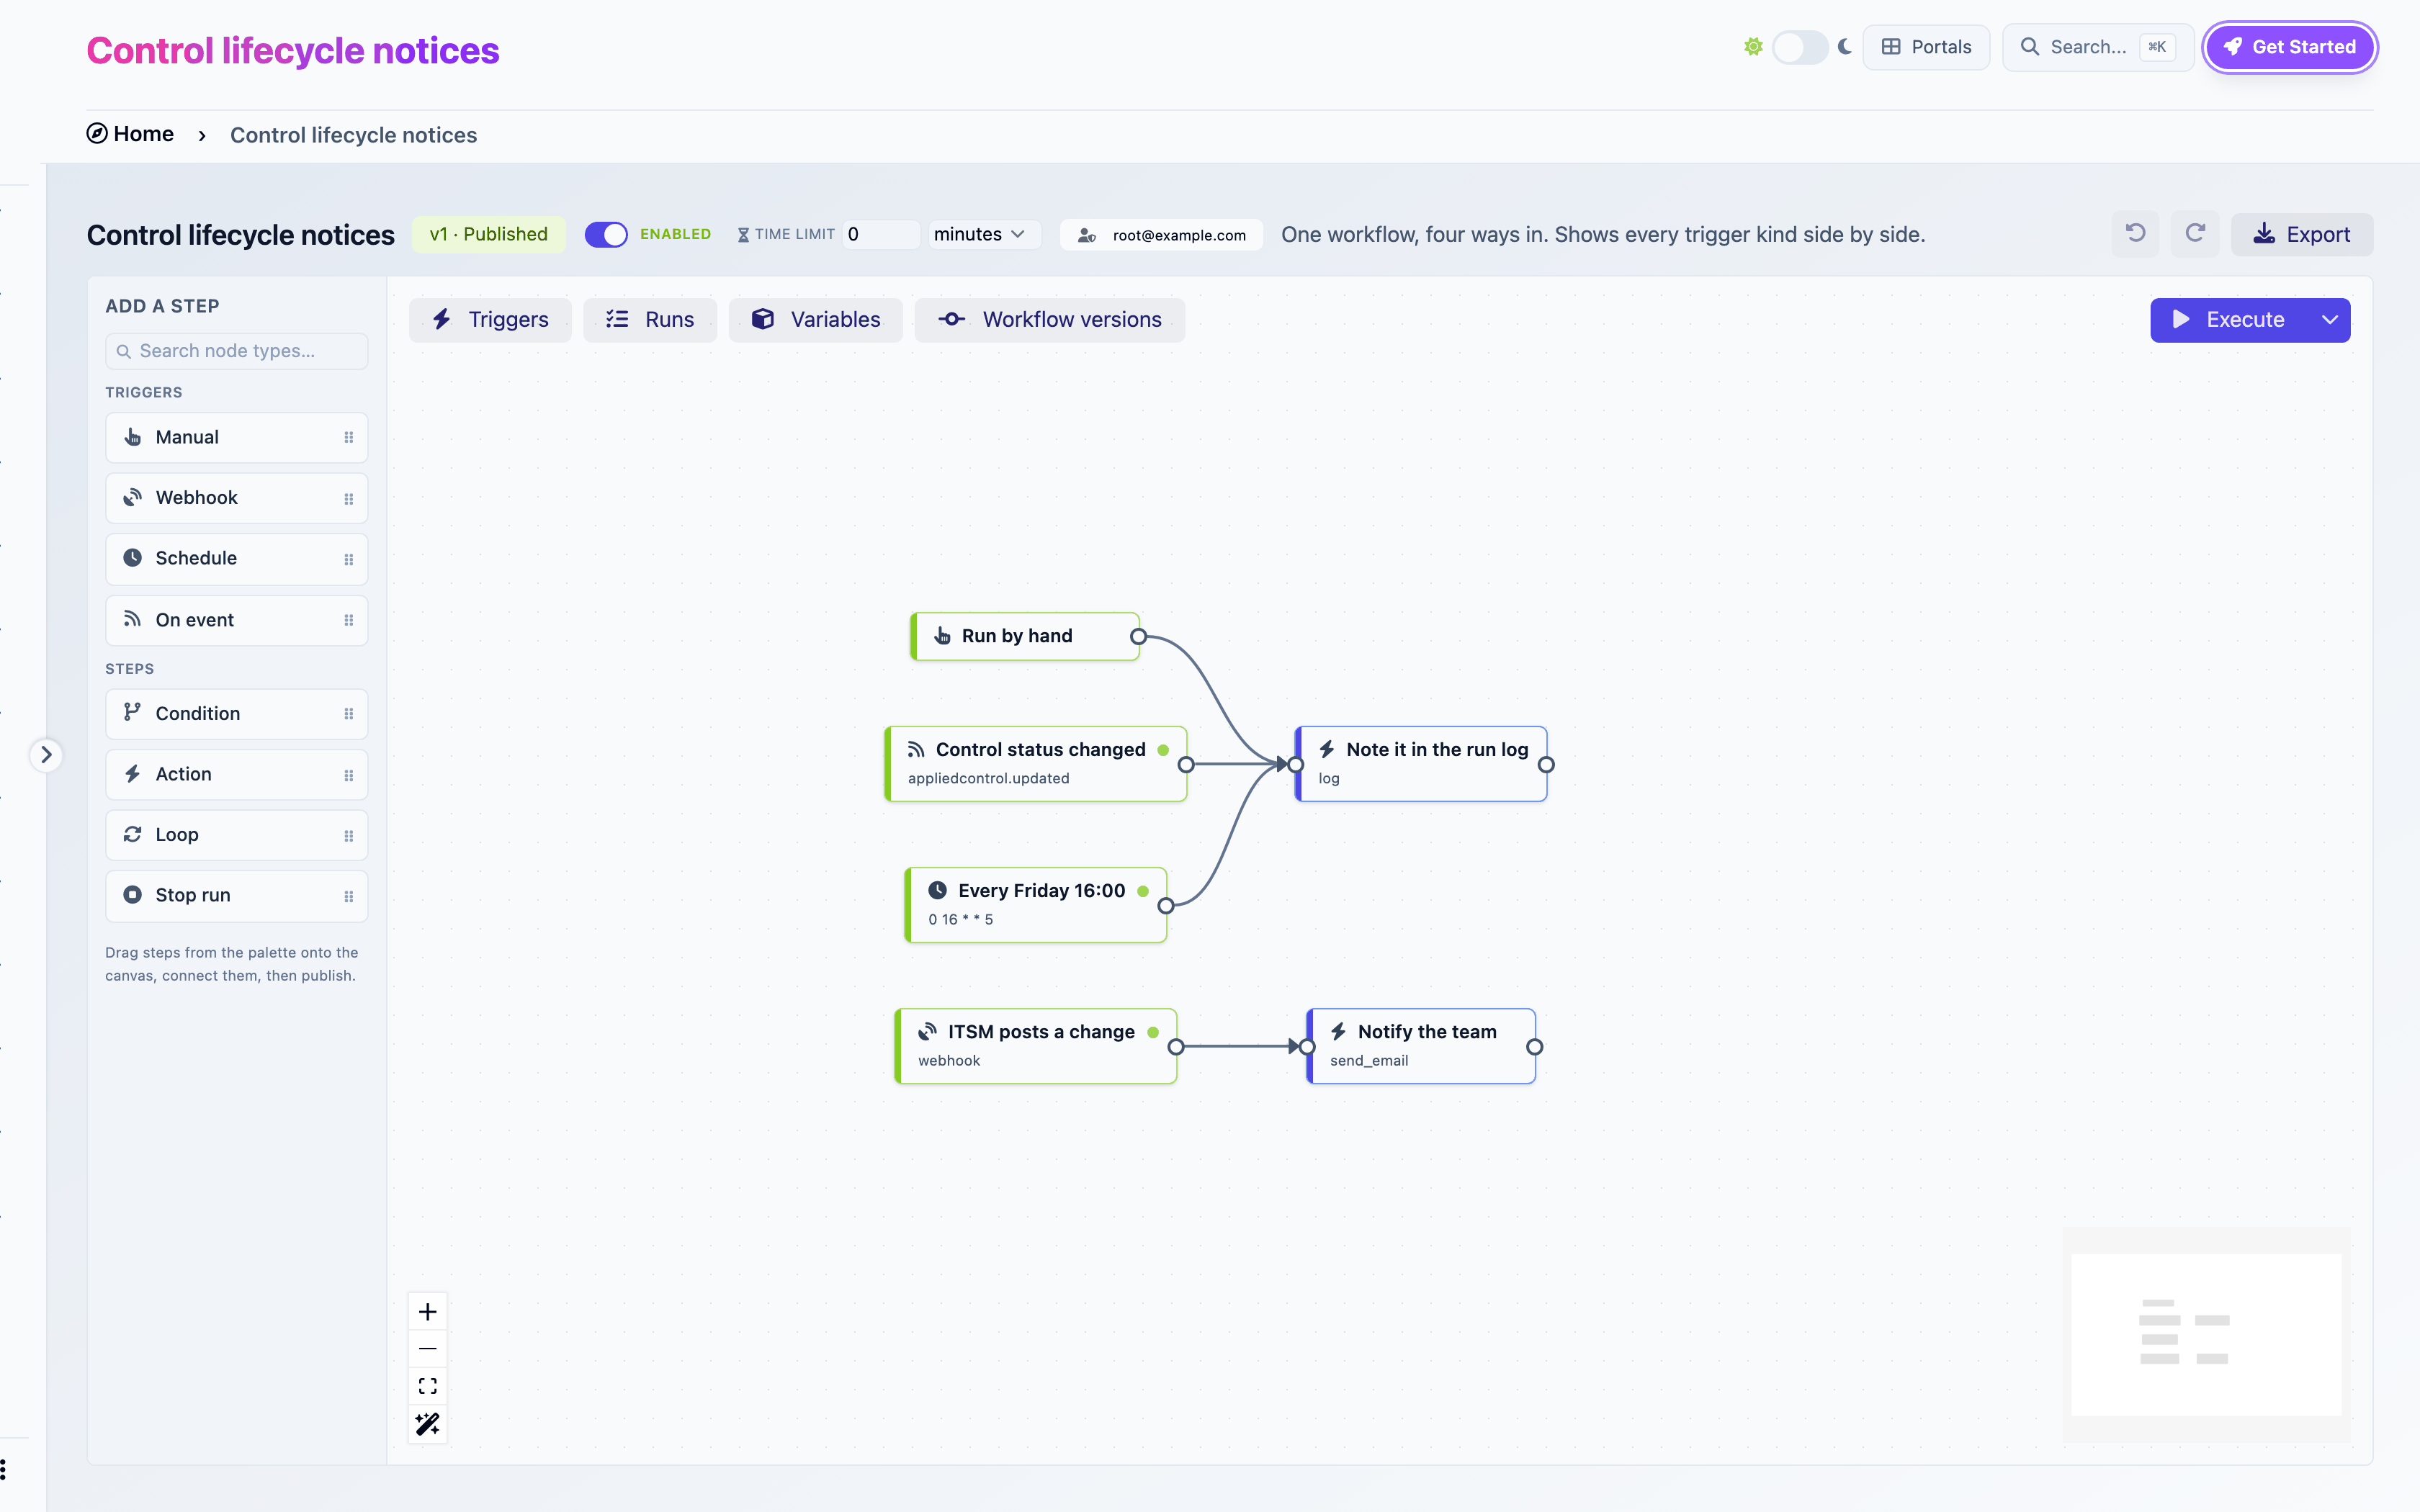2420x1512 pixels.
Task: Click the canvas minimap thumbnail
Action: coord(2207,1334)
